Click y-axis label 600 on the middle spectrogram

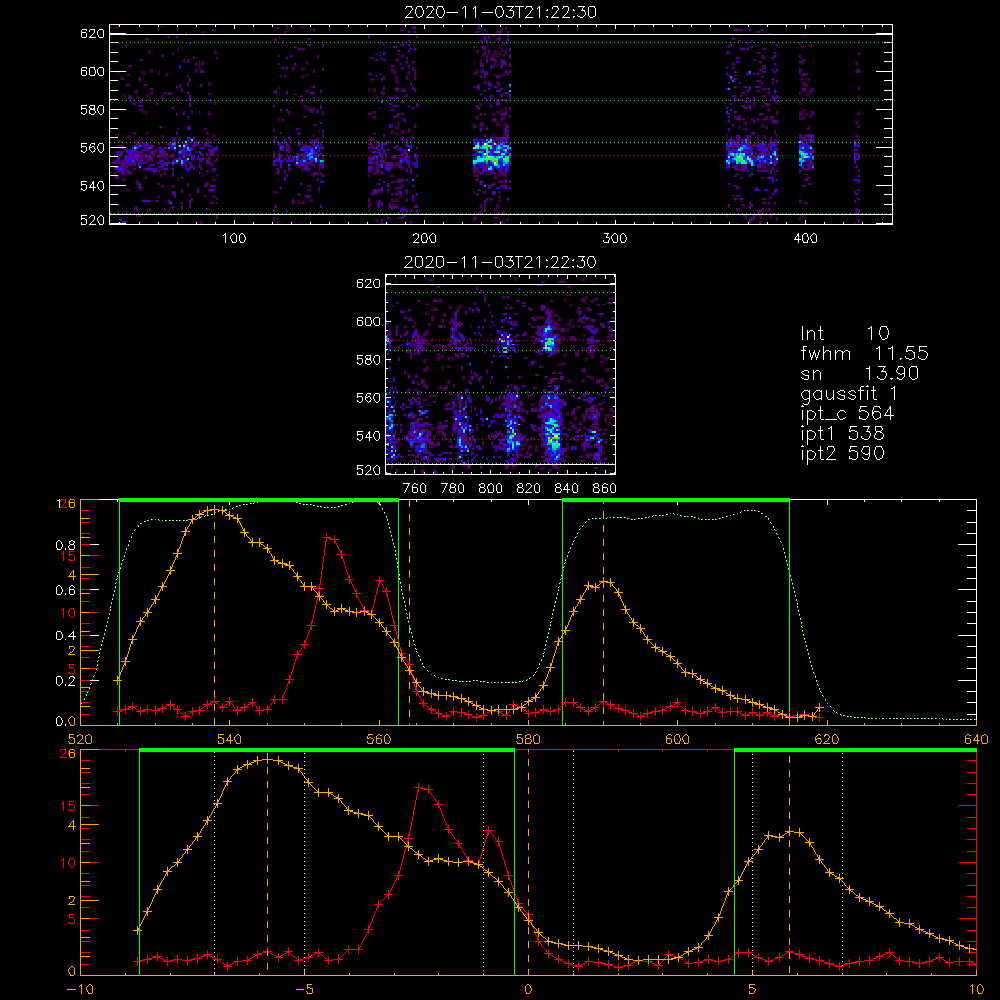coord(368,321)
